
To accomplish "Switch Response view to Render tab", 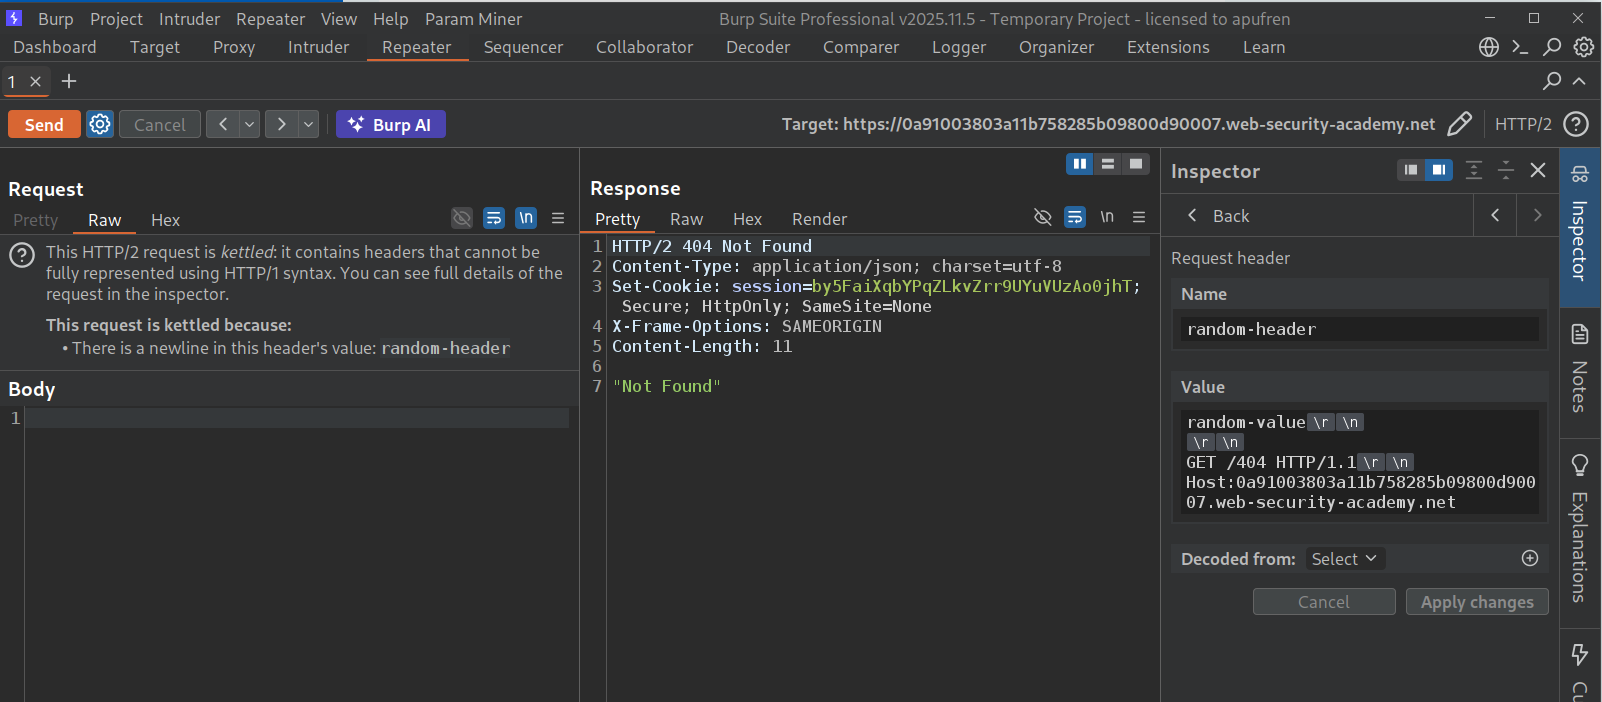I will [819, 219].
